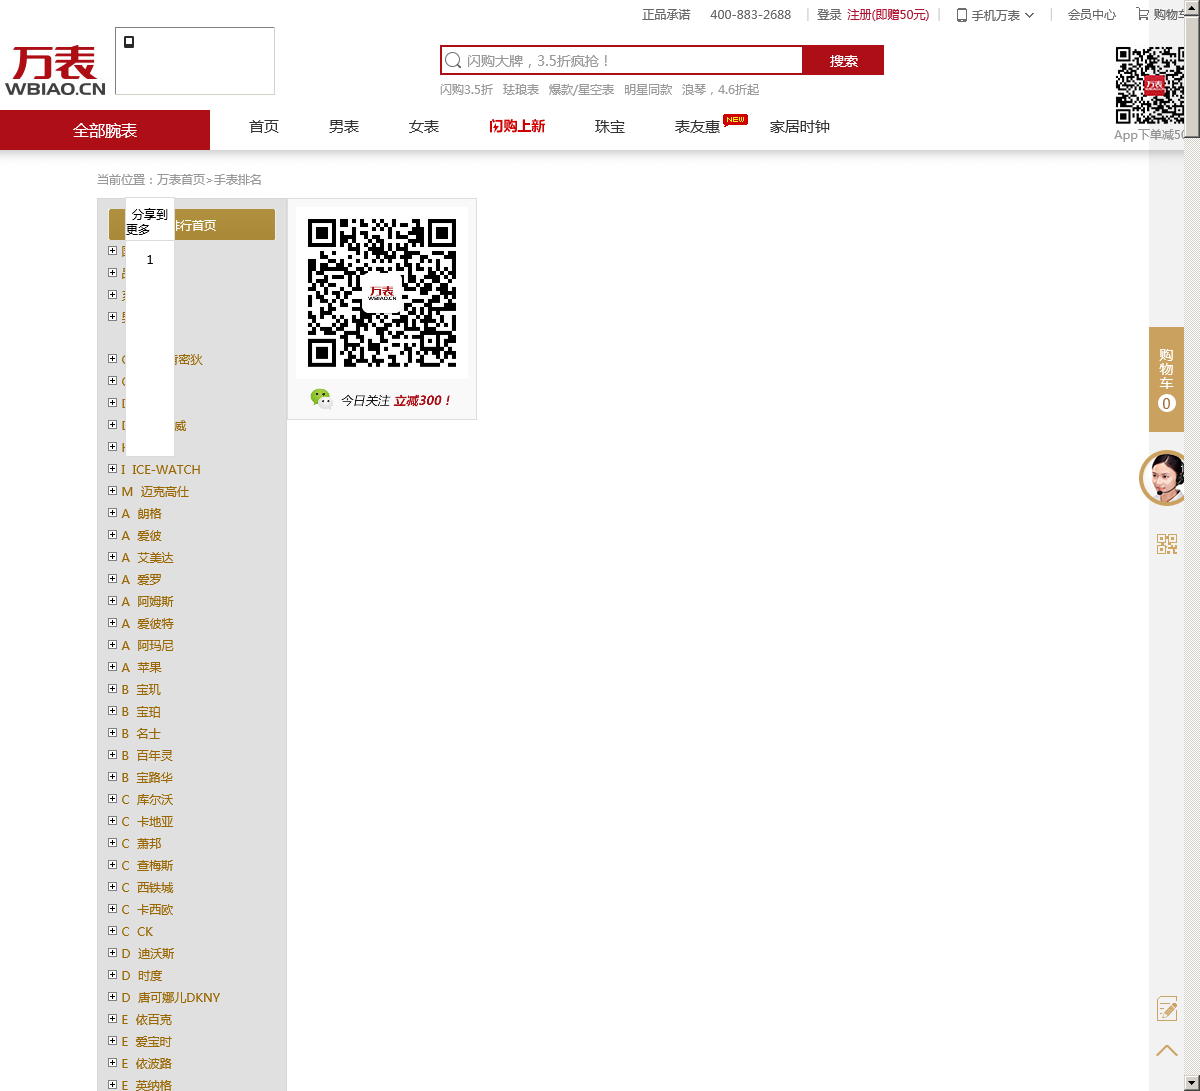Open 表友惠 menu item
The width and height of the screenshot is (1200, 1091).
point(697,126)
